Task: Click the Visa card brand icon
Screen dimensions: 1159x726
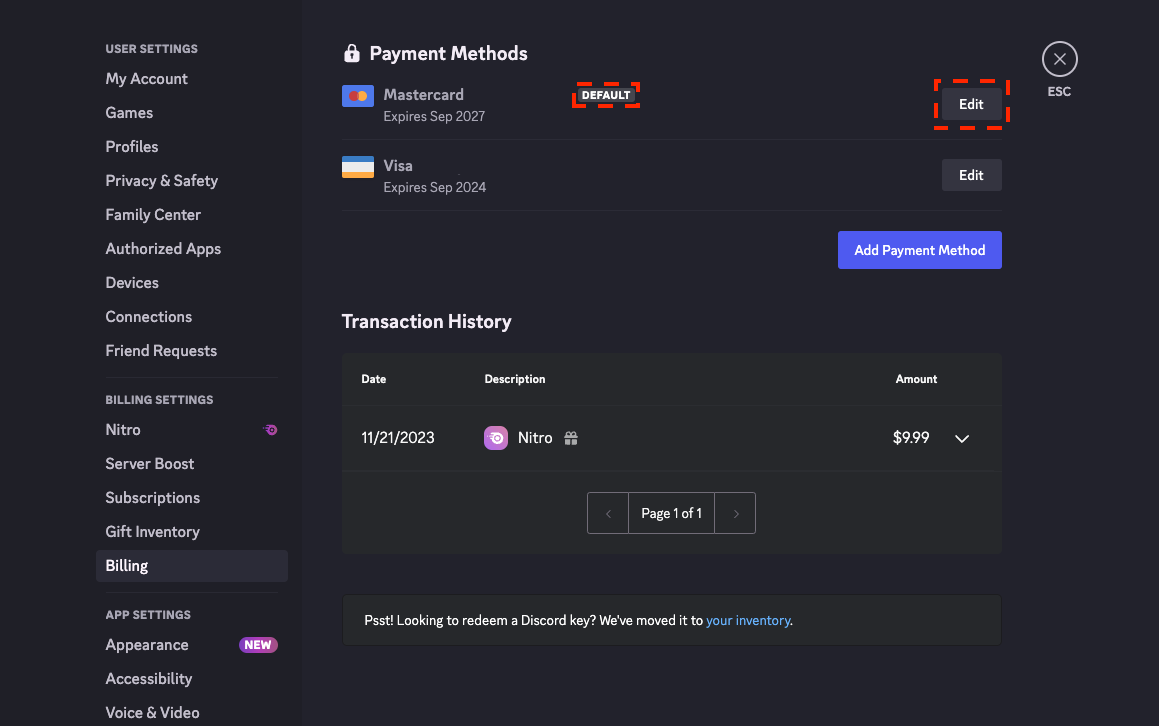Action: point(357,167)
